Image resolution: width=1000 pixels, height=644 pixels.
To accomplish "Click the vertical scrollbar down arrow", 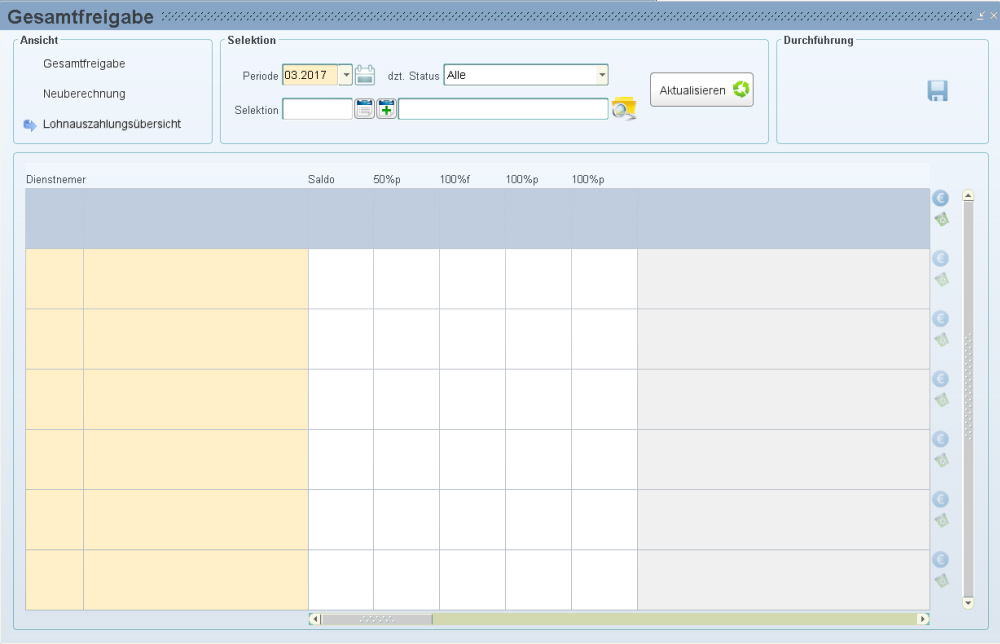I will (x=968, y=603).
